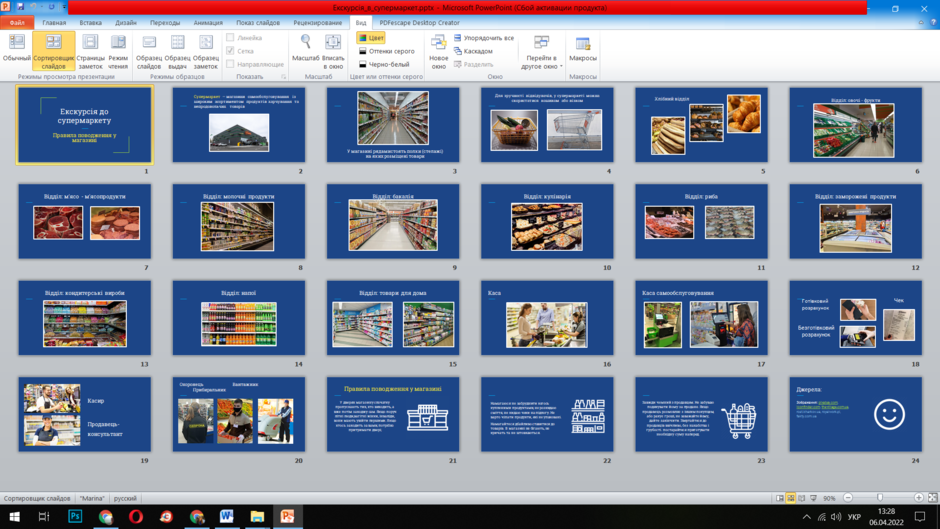Click Упорядочить все windows

[x=484, y=38]
